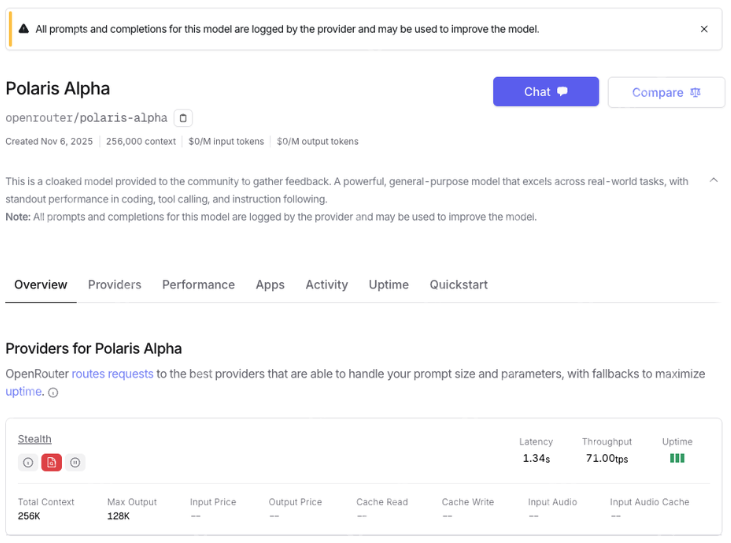The width and height of the screenshot is (731, 543).
Task: Copy the openrouter/polaris-alpha model ID
Action: click(x=183, y=118)
